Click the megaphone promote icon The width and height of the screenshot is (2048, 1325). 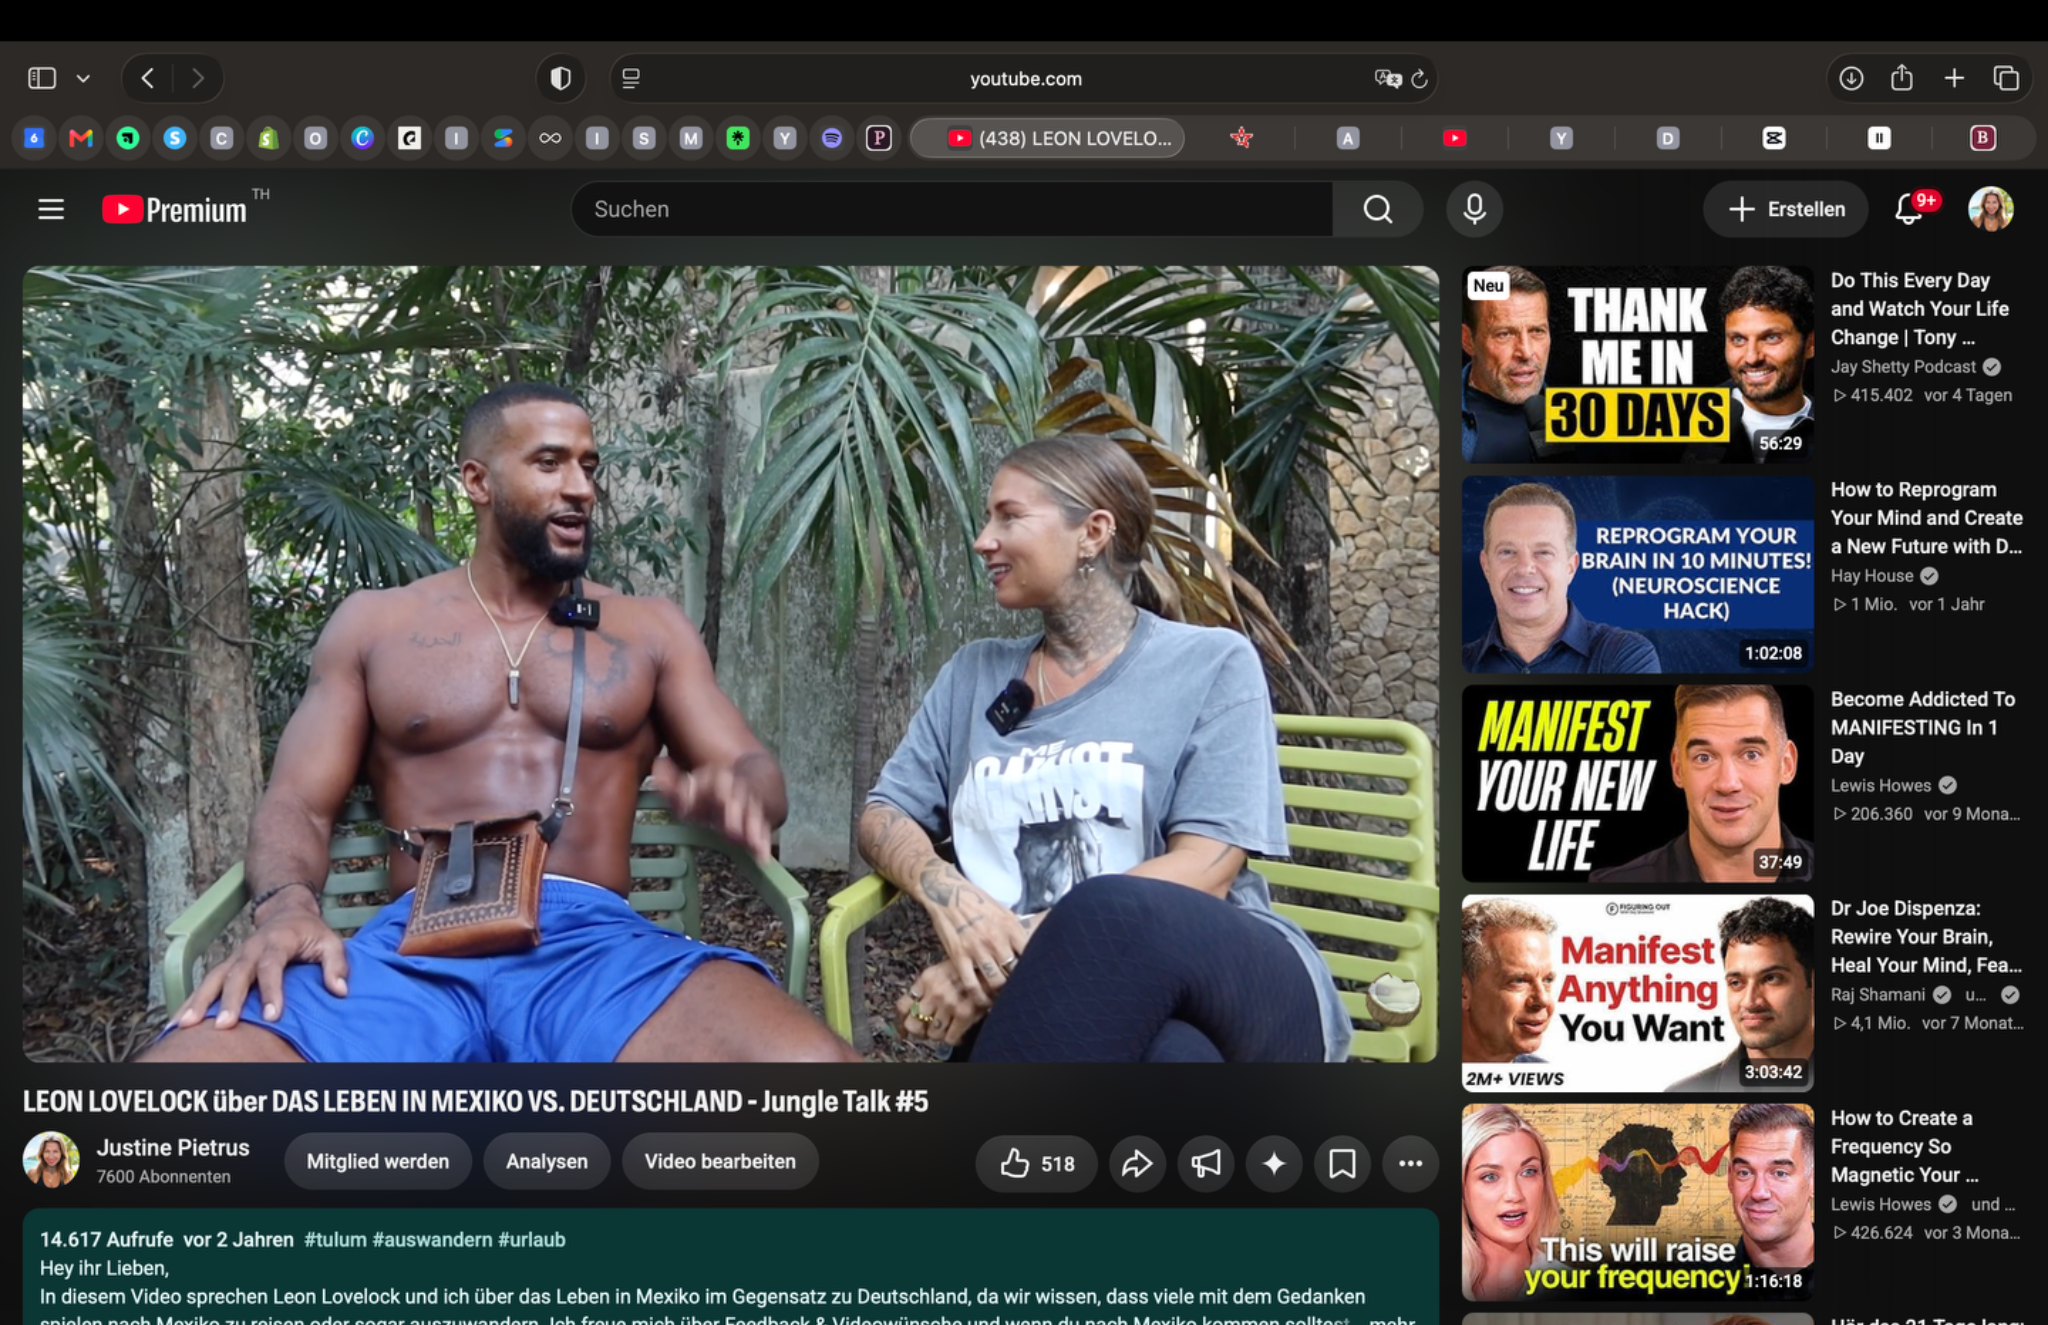point(1206,1163)
